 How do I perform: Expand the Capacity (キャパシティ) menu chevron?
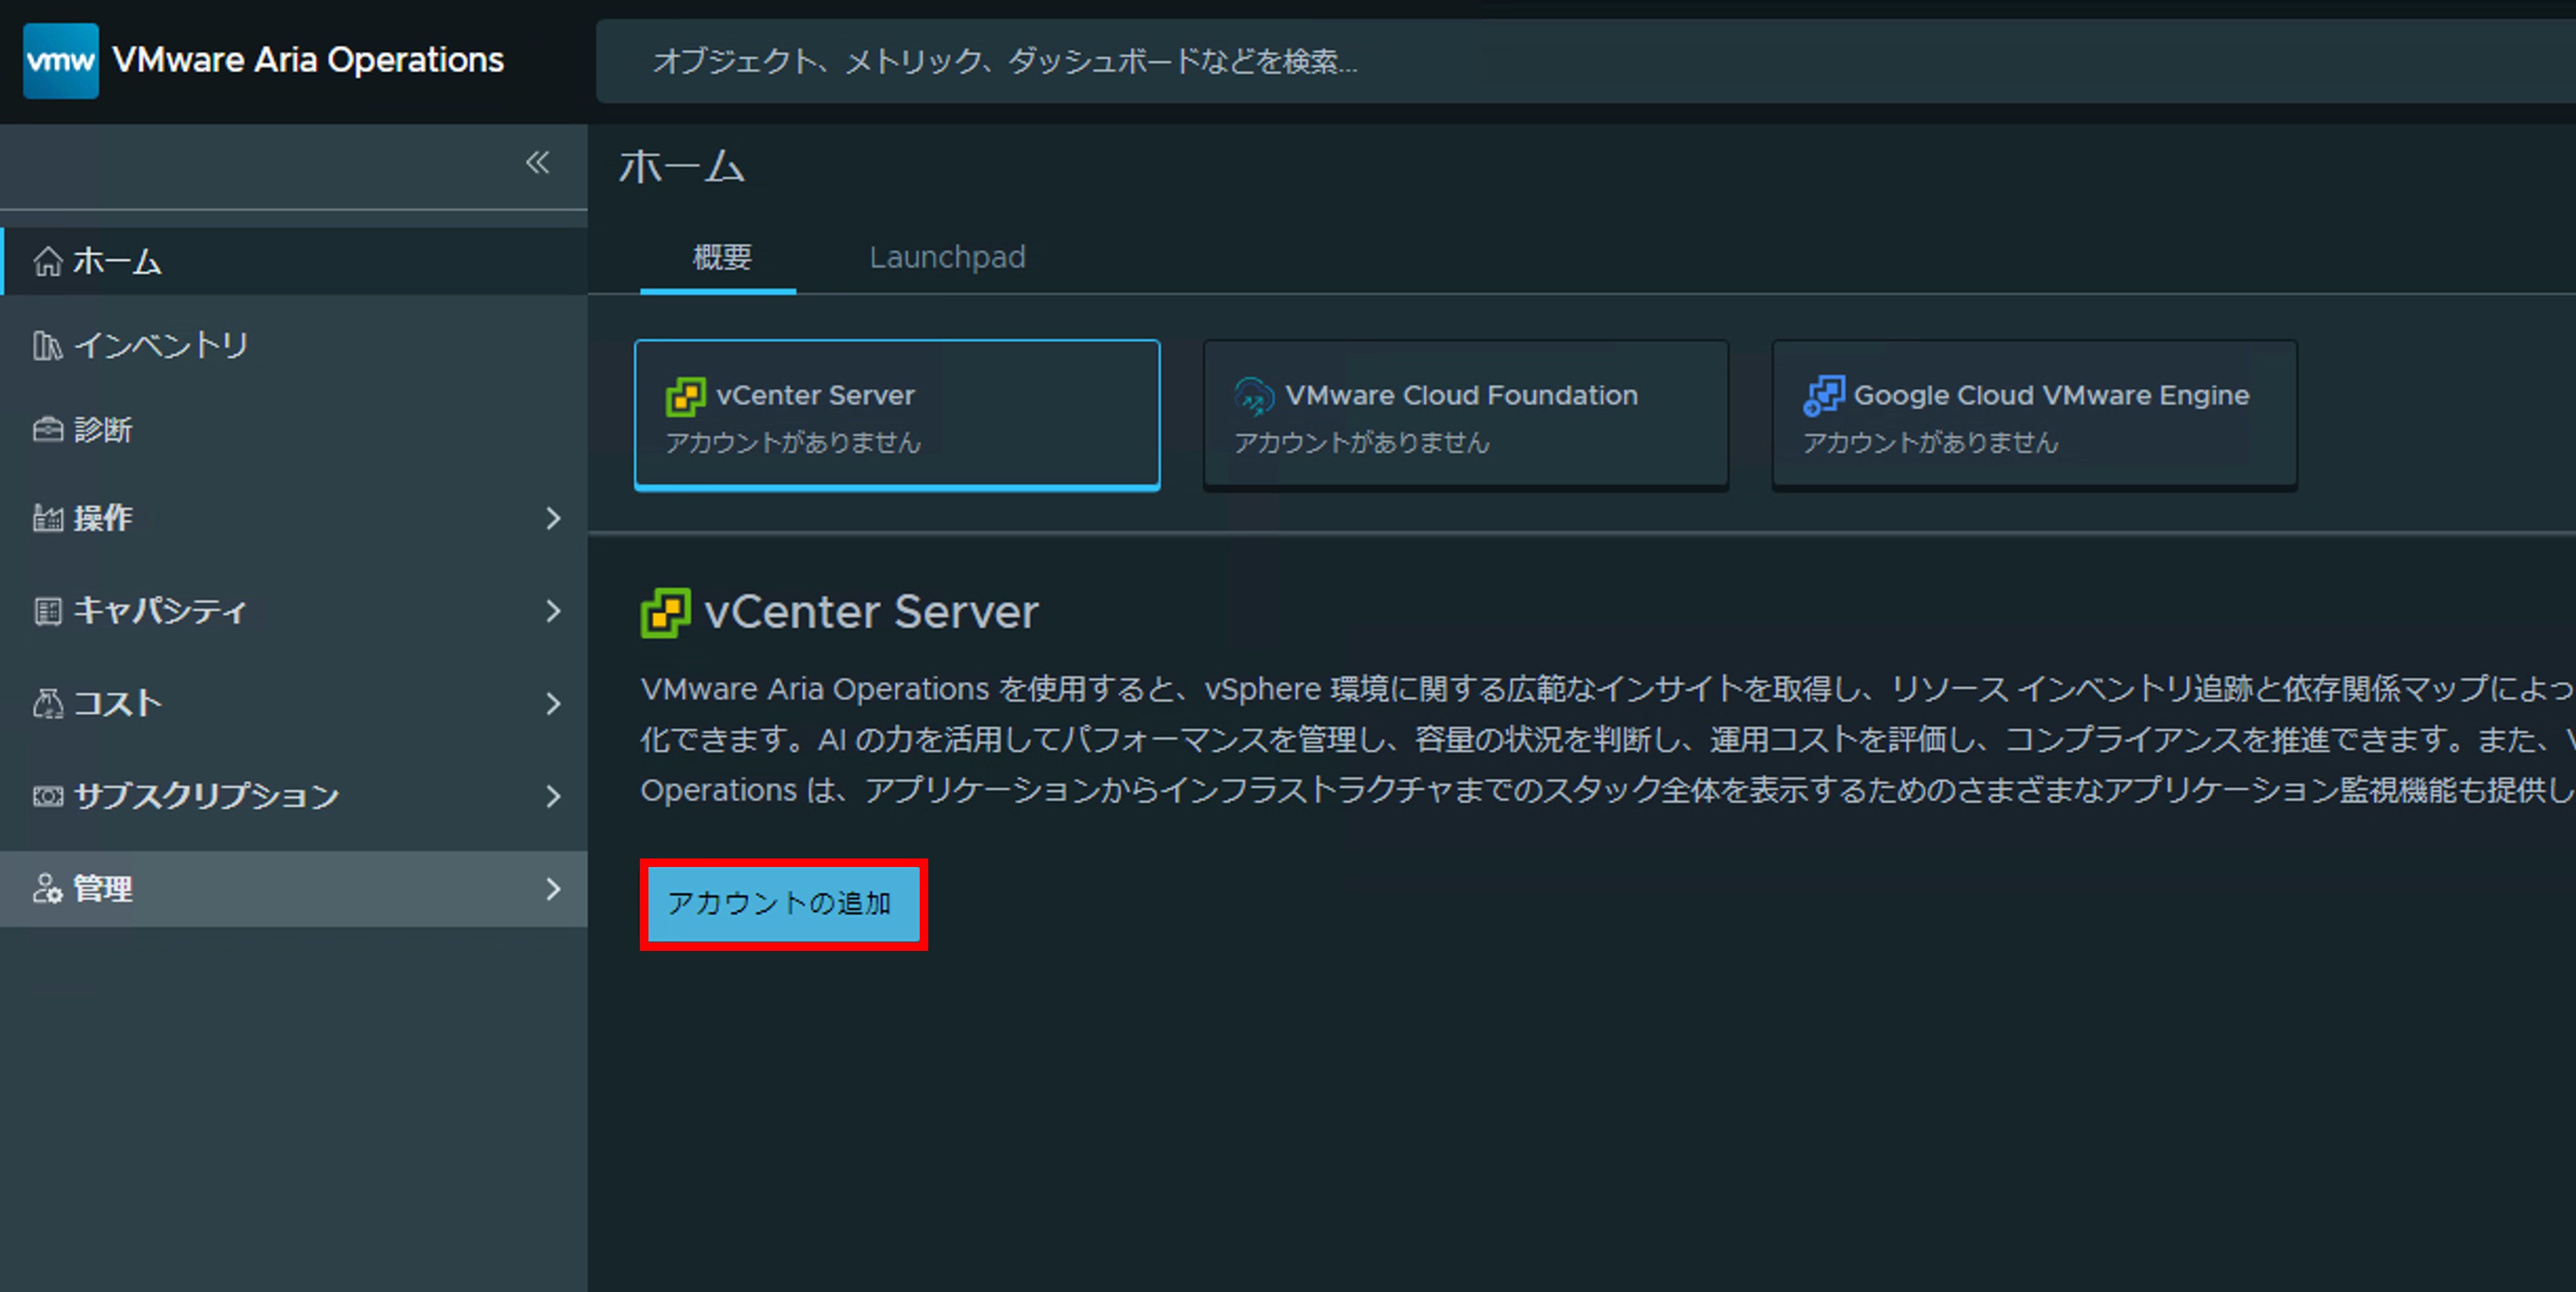[x=553, y=611]
